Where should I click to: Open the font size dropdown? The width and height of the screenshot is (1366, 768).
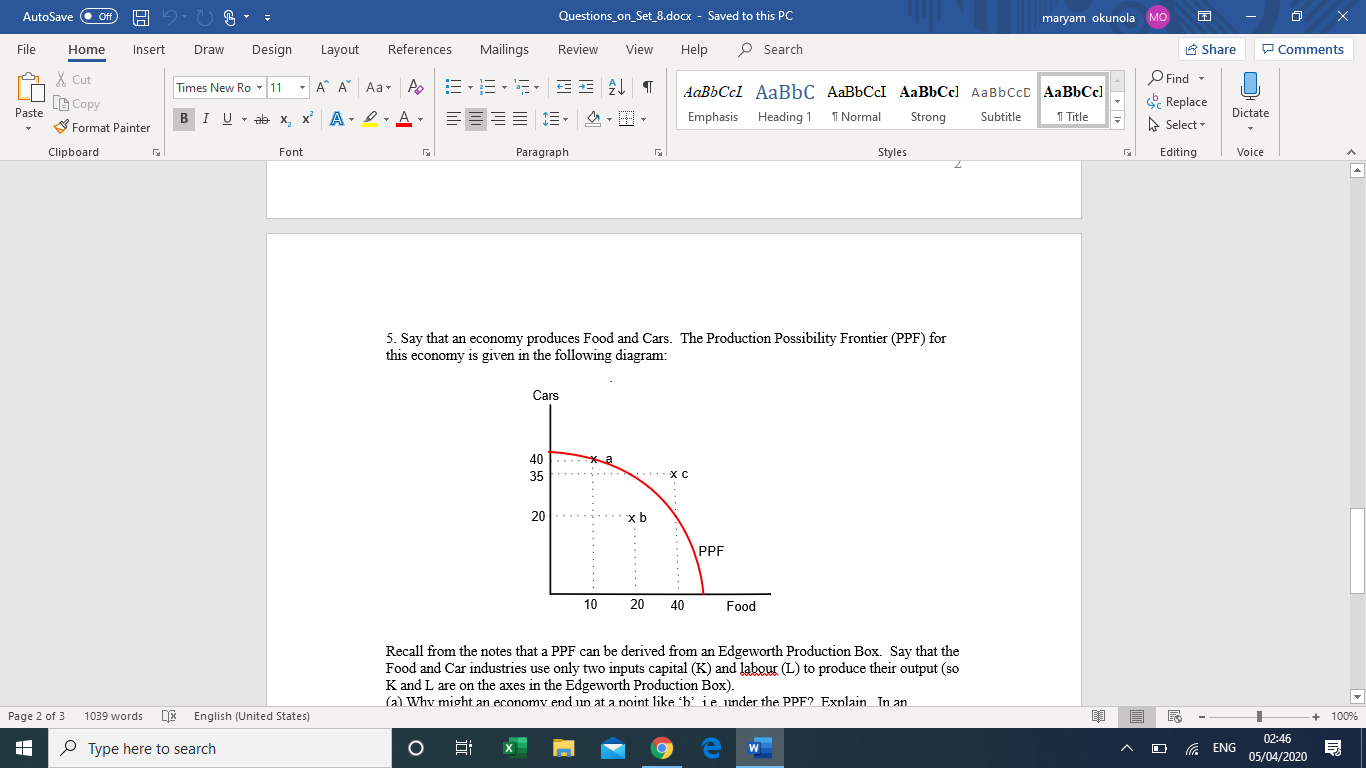(x=302, y=88)
